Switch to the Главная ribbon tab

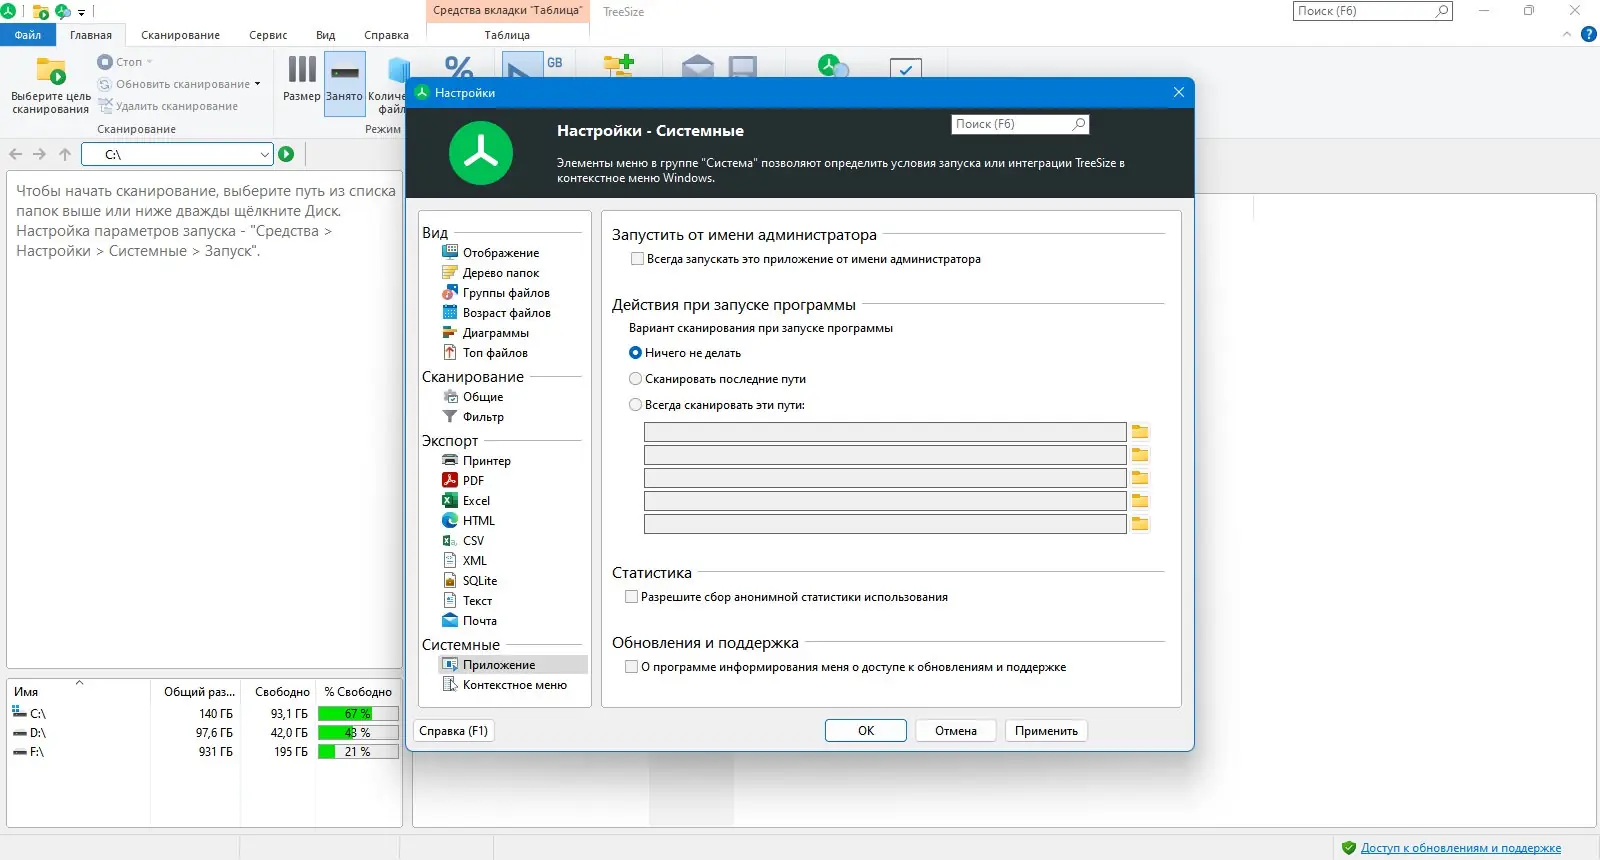[x=91, y=35]
